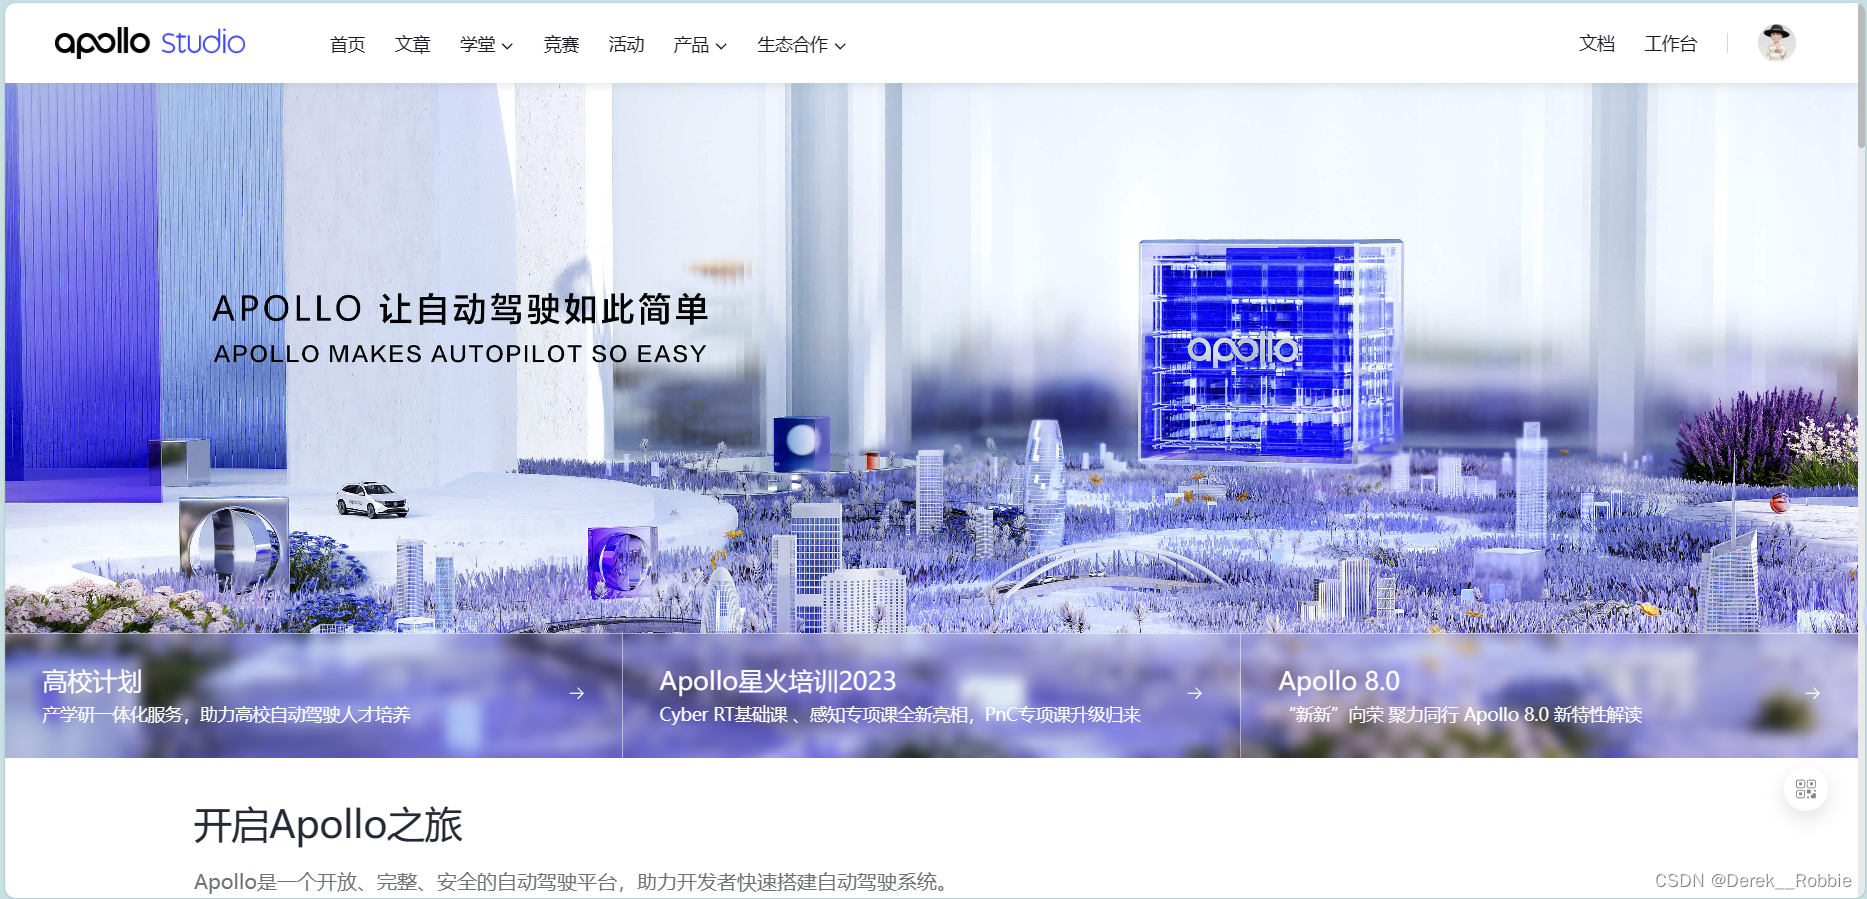
Task: Open the 首页 home menu item
Action: pos(348,45)
